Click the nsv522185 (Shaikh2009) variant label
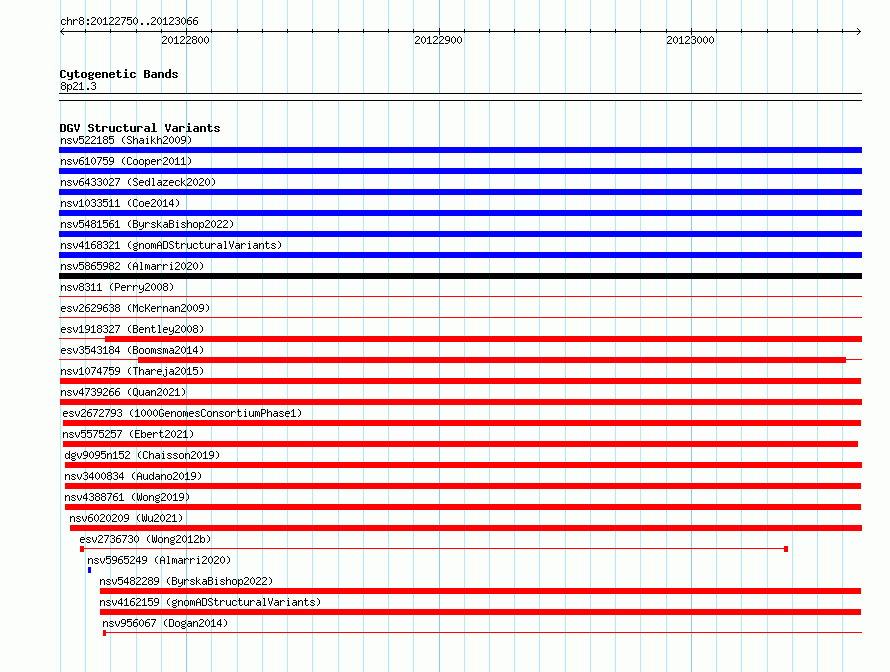Screen dimensions: 890x672 [x=126, y=140]
